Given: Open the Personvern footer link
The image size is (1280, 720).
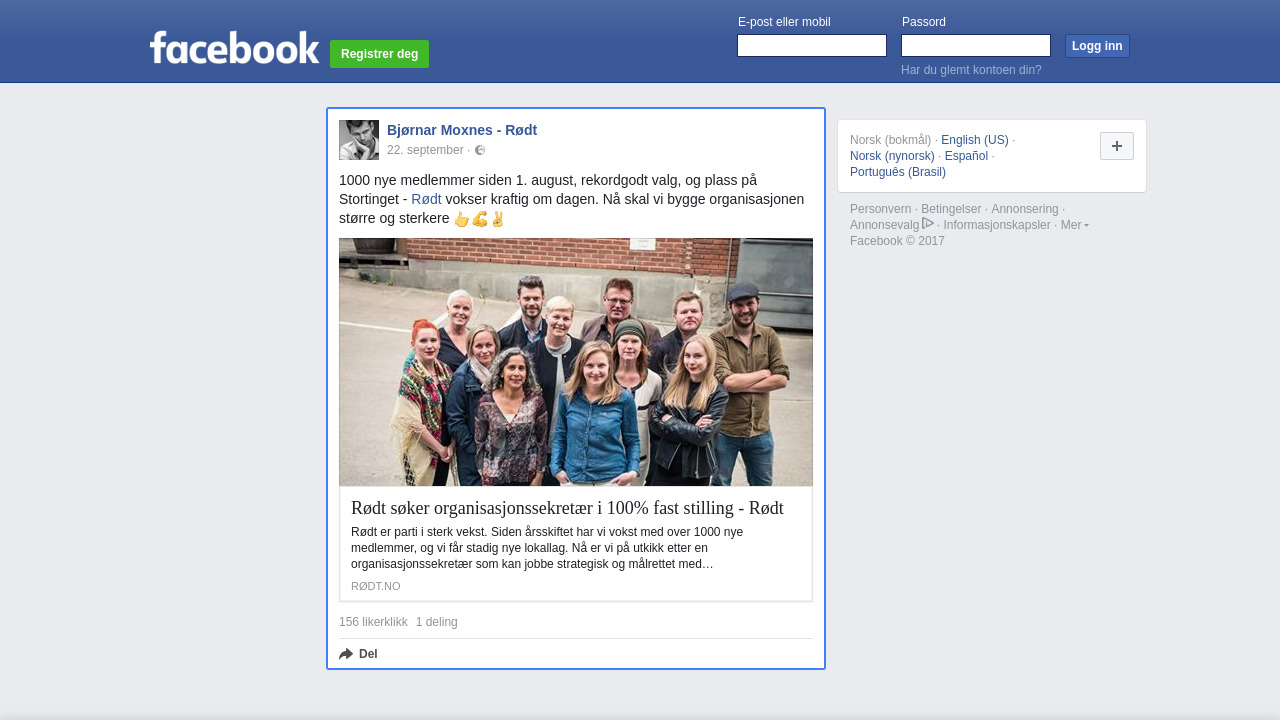Looking at the screenshot, I should pos(881,209).
